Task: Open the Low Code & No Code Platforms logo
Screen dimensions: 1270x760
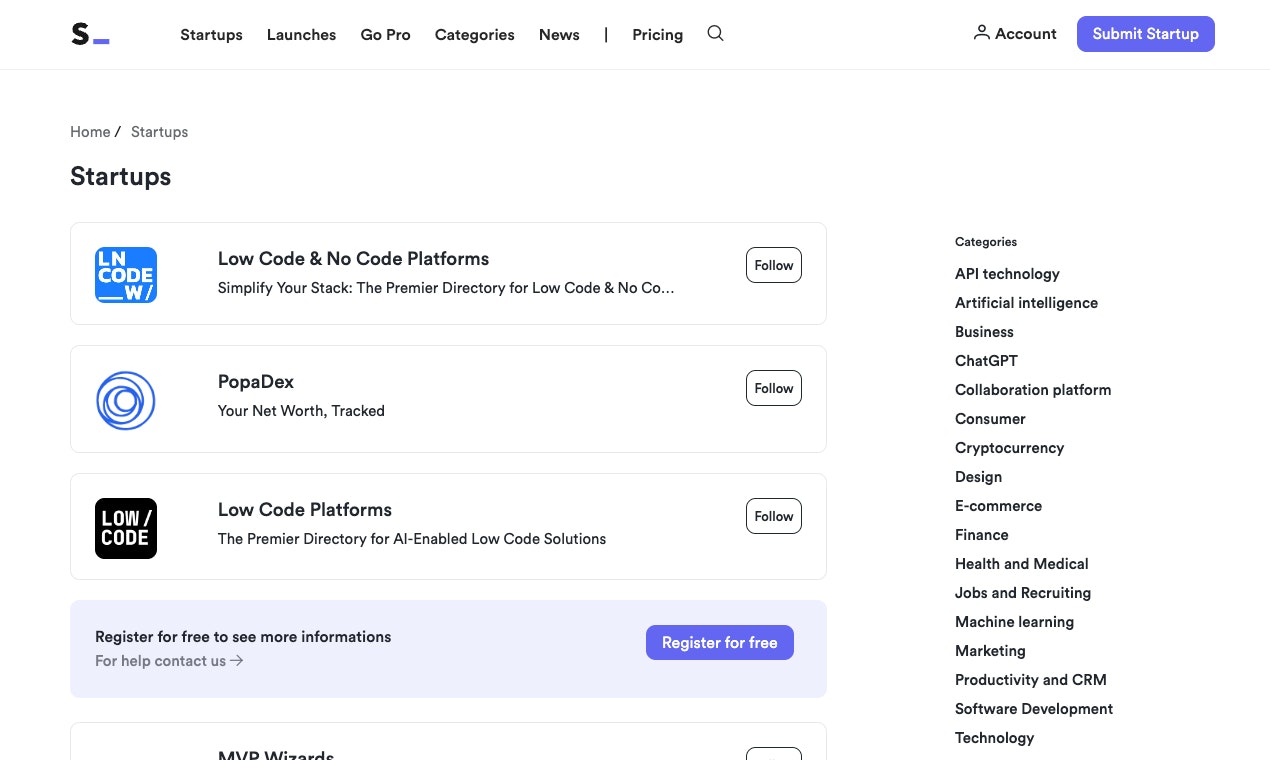Action: (x=126, y=275)
